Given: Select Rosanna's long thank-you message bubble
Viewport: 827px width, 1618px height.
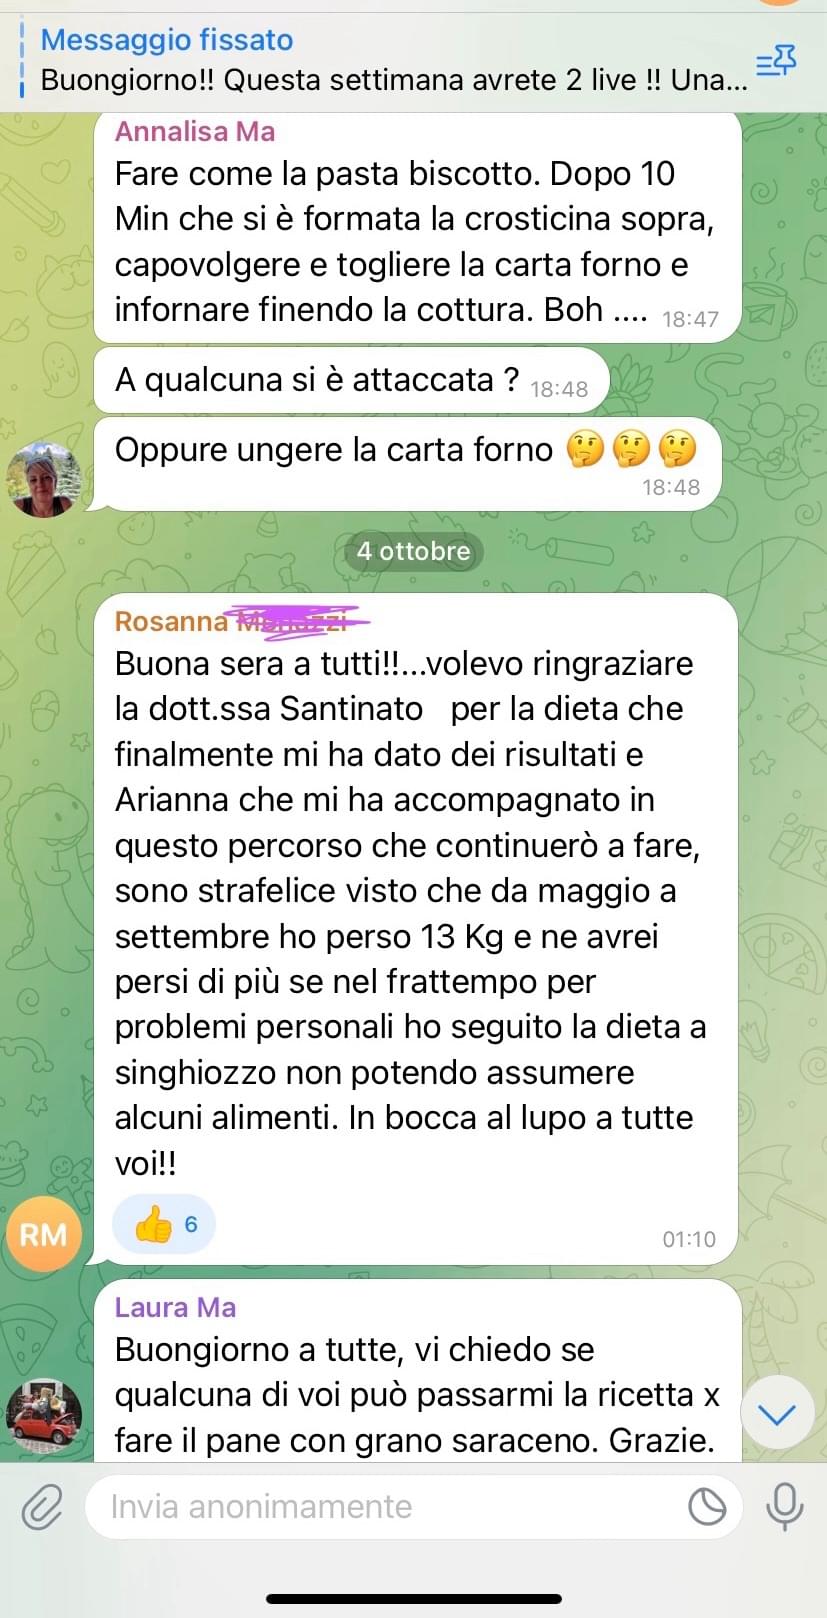Looking at the screenshot, I should [x=416, y=928].
